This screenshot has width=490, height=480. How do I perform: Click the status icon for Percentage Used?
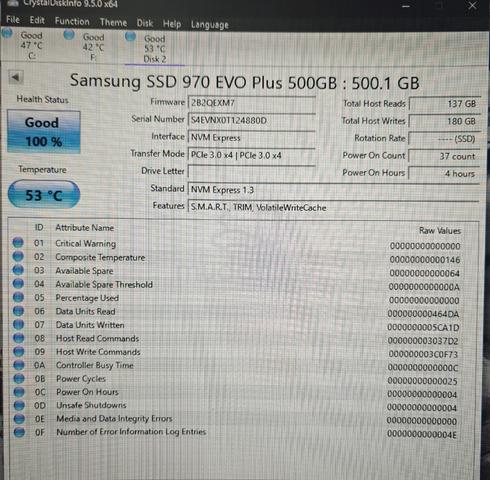coord(18,297)
